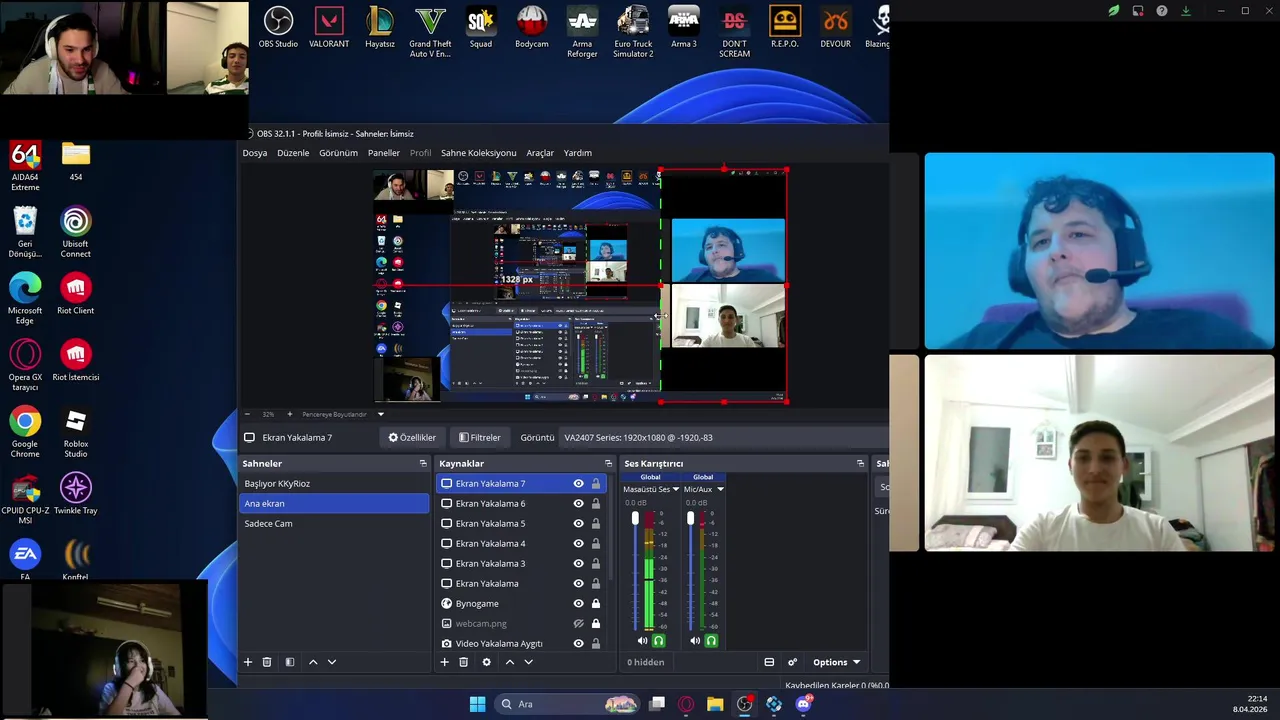Screen dimensions: 1280x720
Task: Select the Sadece Cam scene
Action: (x=334, y=524)
